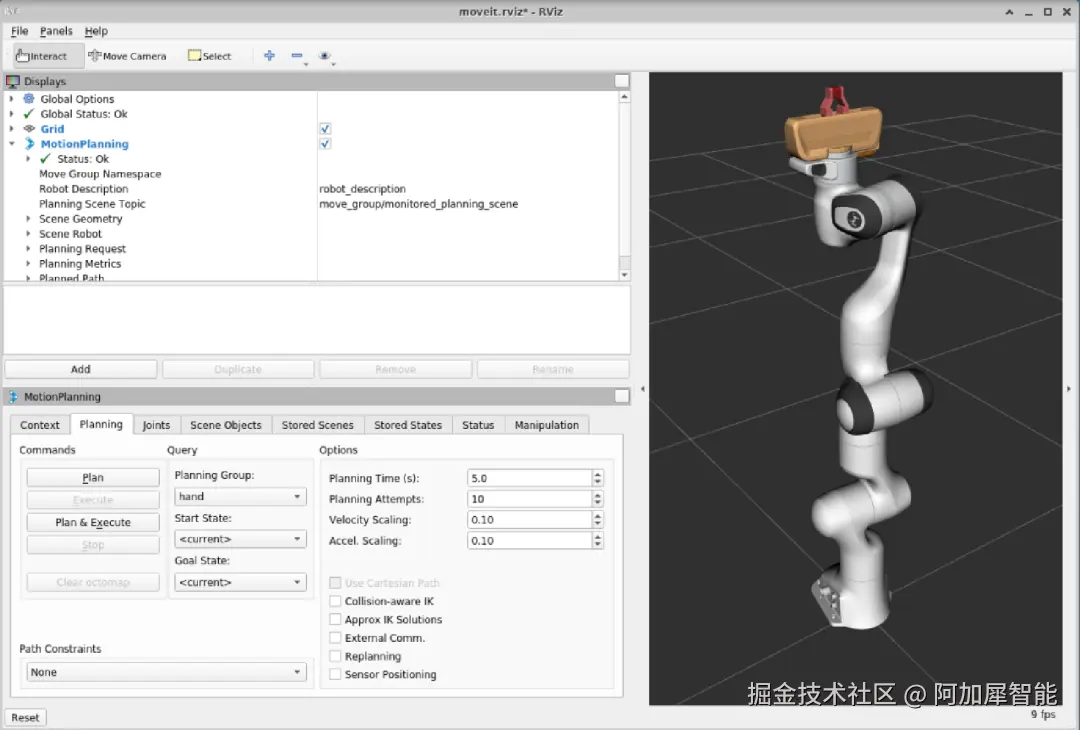Open the Stored States tab
The height and width of the screenshot is (730, 1080).
(408, 425)
